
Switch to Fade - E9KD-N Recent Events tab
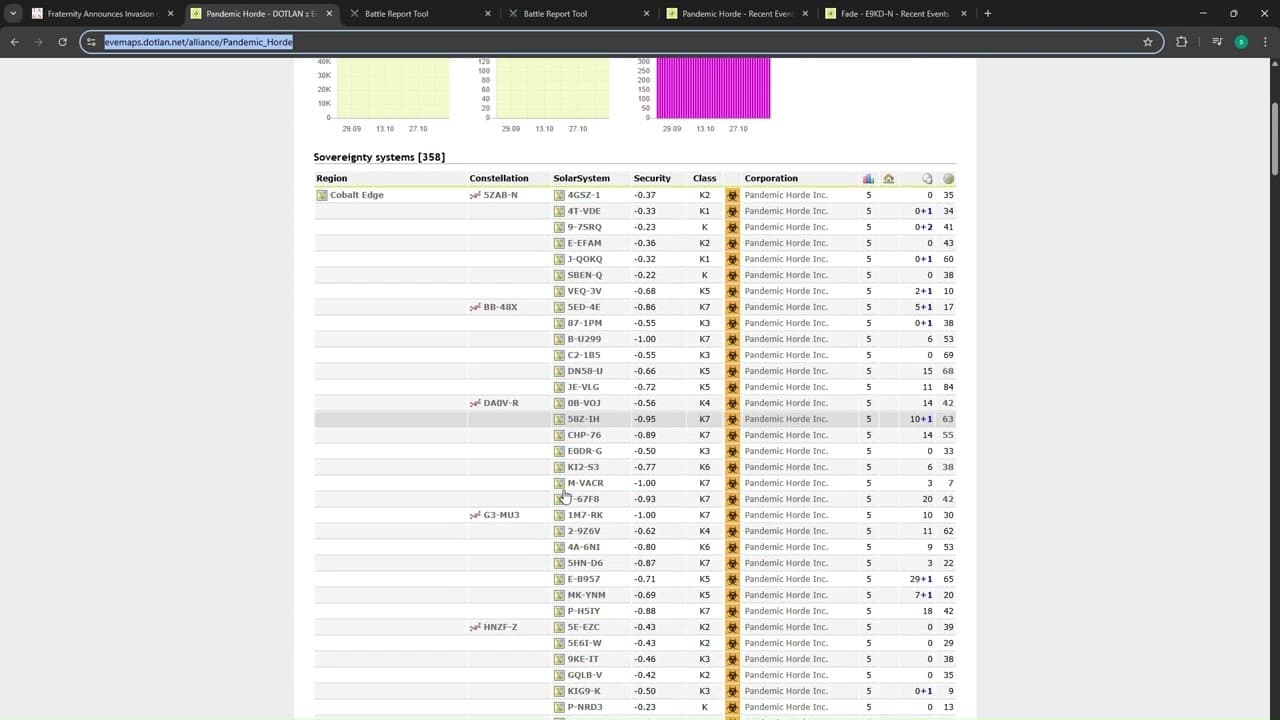(895, 14)
